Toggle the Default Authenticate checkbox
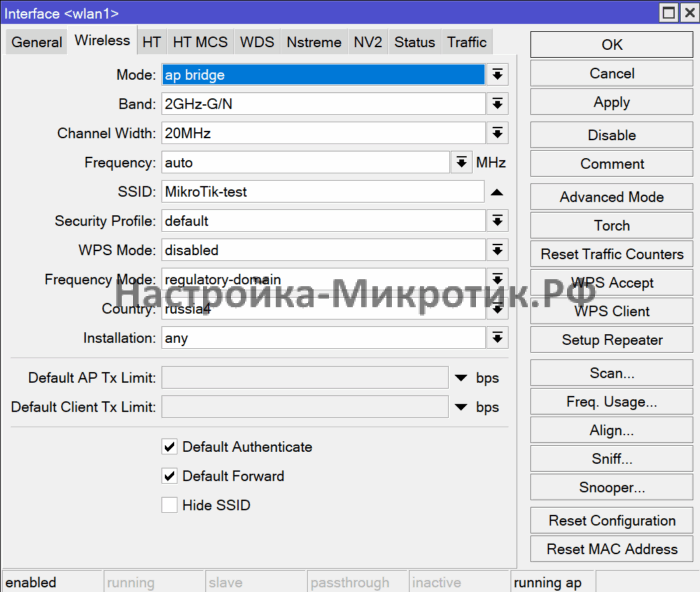Image resolution: width=700 pixels, height=592 pixels. [x=170, y=447]
